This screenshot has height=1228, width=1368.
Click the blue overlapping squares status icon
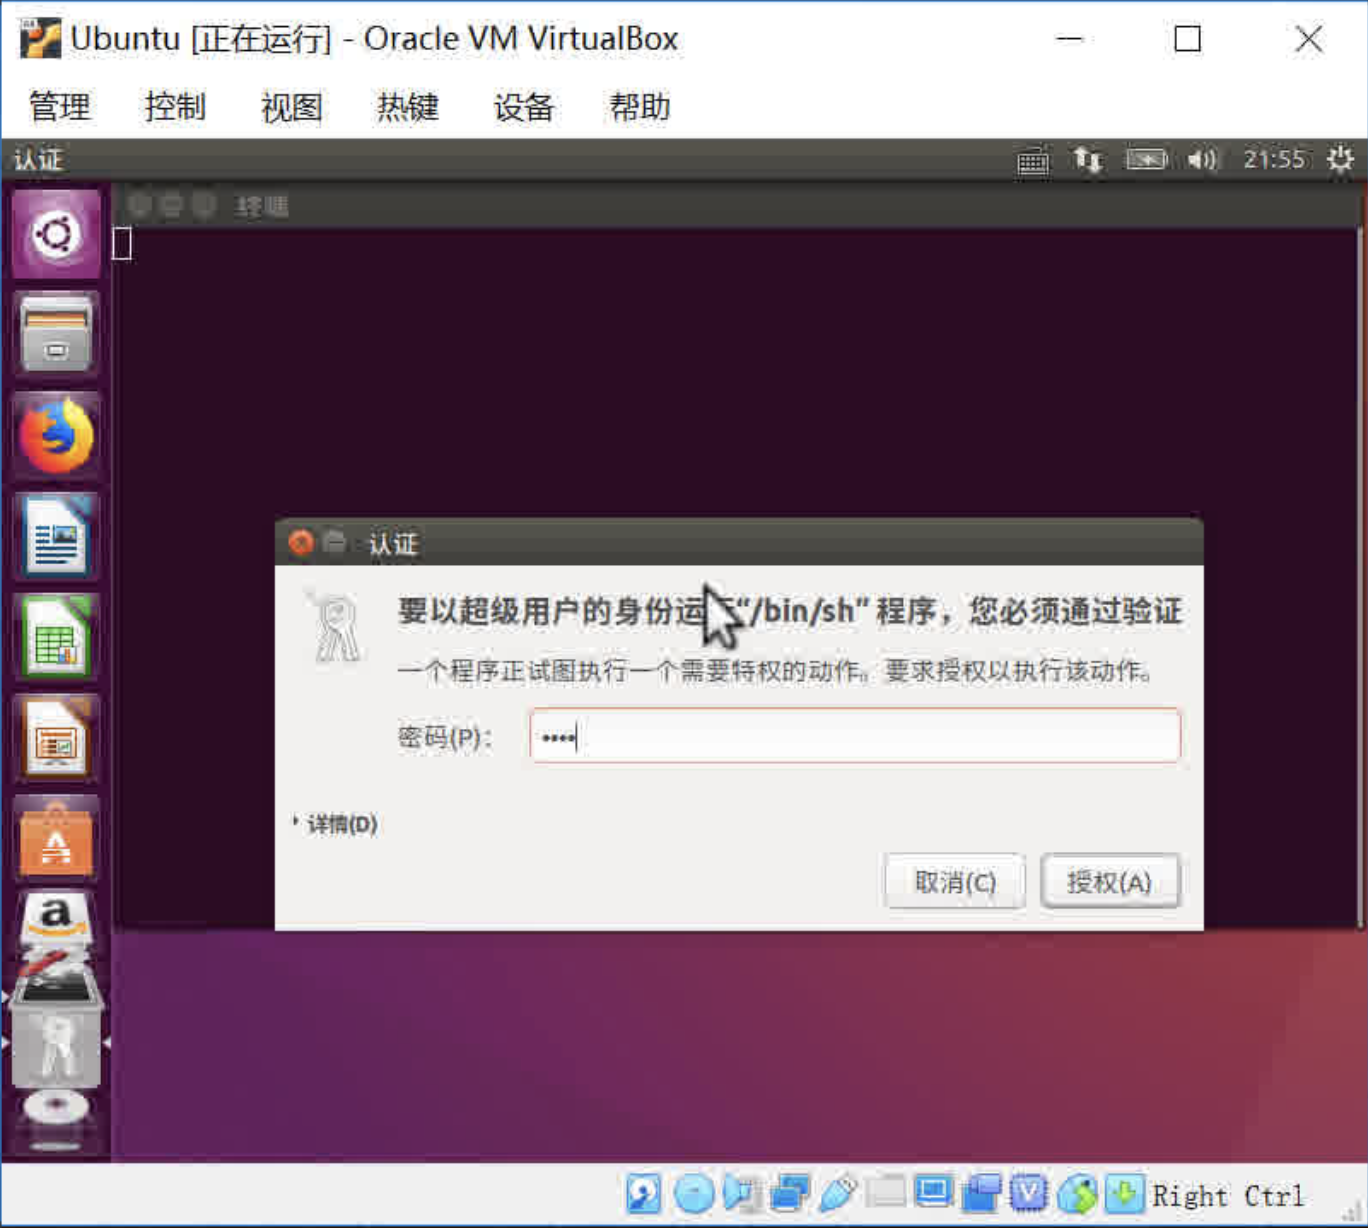981,1193
